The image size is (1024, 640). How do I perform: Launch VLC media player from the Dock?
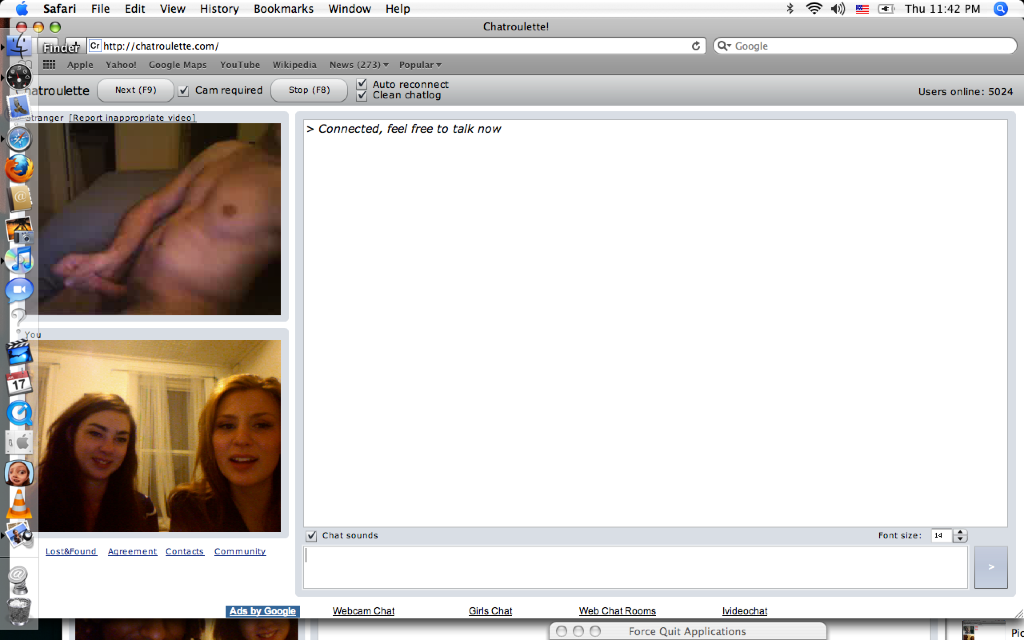click(x=20, y=504)
